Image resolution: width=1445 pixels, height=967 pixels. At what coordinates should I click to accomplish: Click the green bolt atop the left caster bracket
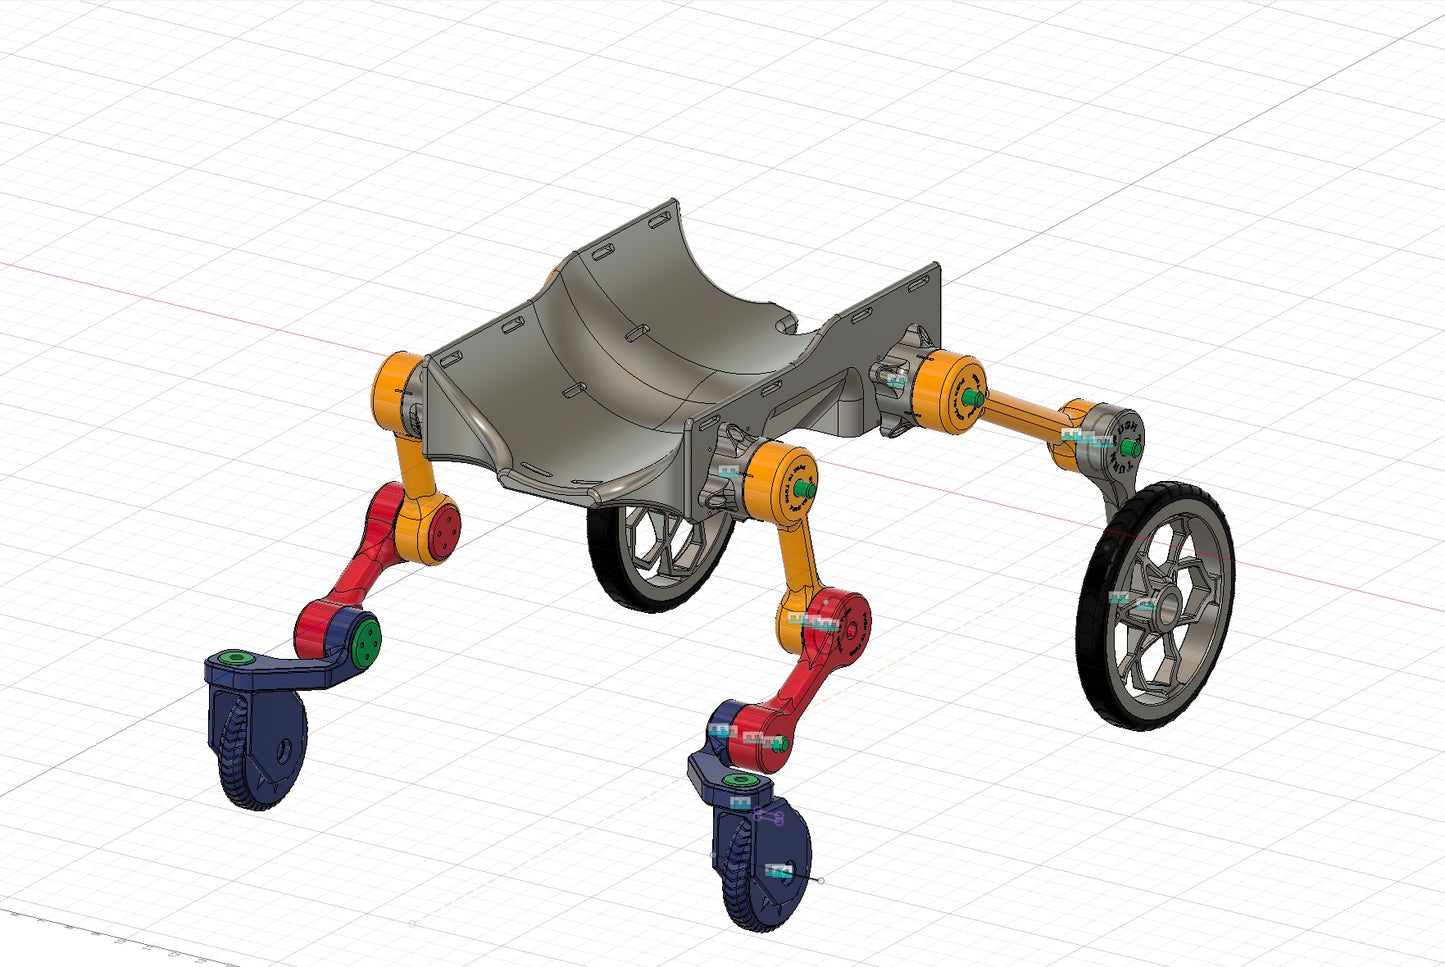(236, 658)
